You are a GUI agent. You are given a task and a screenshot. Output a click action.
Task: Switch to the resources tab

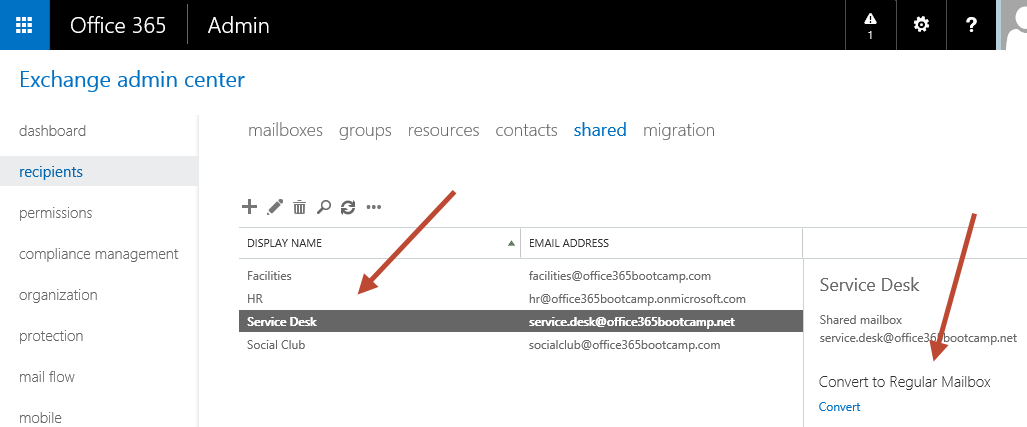443,130
